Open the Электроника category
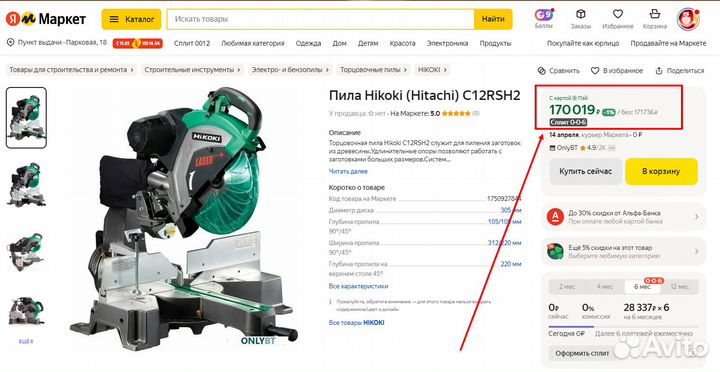The image size is (720, 372). pyautogui.click(x=447, y=44)
